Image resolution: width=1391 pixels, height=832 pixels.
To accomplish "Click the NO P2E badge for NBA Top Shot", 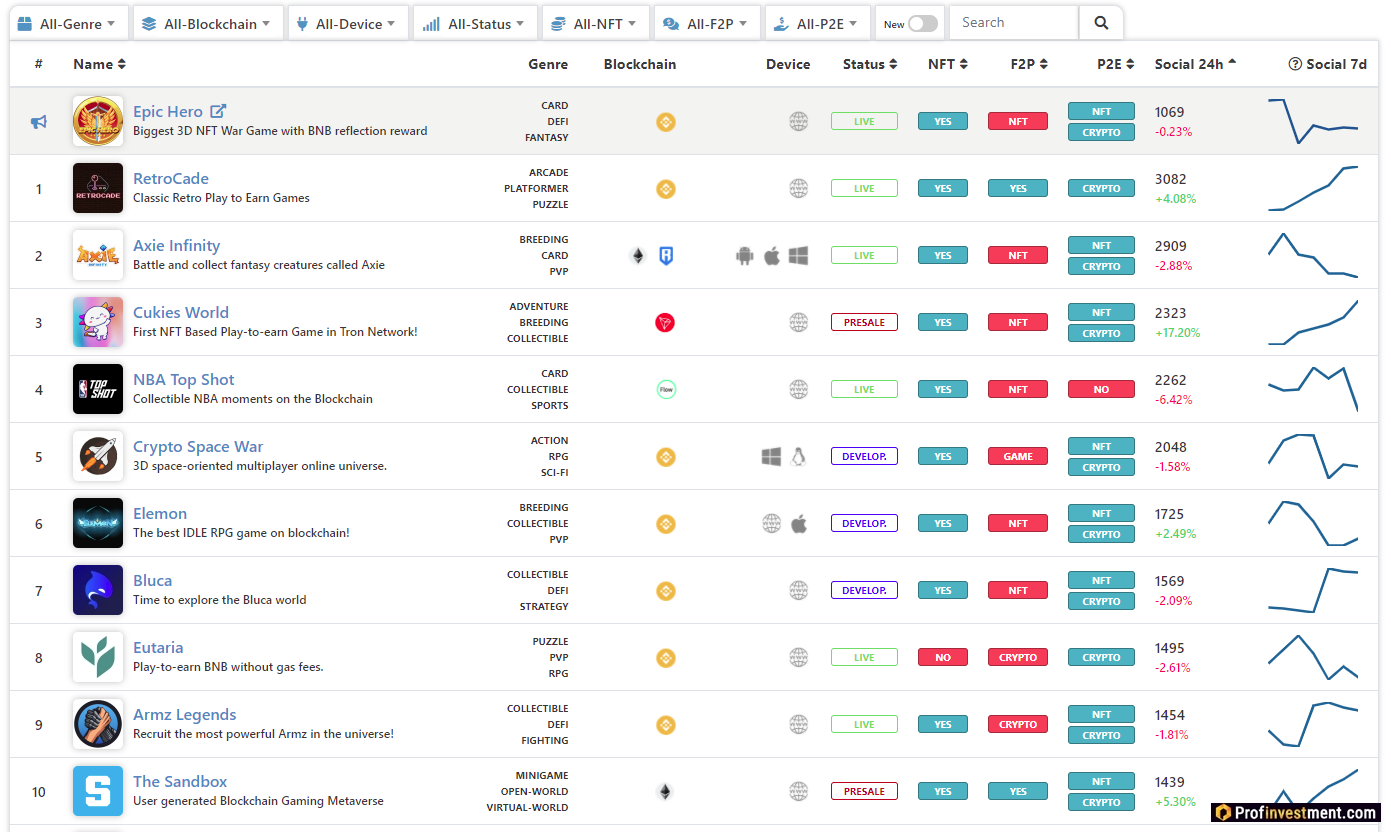I will (1101, 389).
